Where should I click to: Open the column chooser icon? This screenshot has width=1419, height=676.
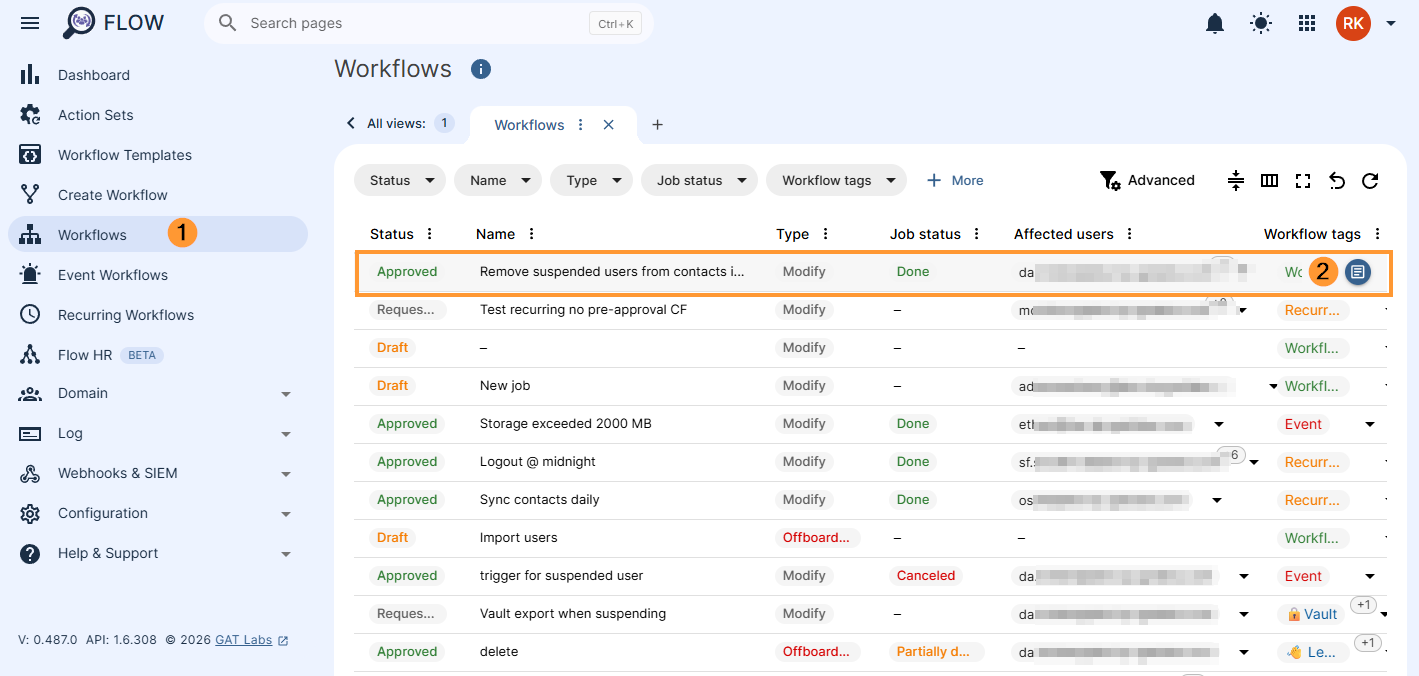coord(1269,181)
